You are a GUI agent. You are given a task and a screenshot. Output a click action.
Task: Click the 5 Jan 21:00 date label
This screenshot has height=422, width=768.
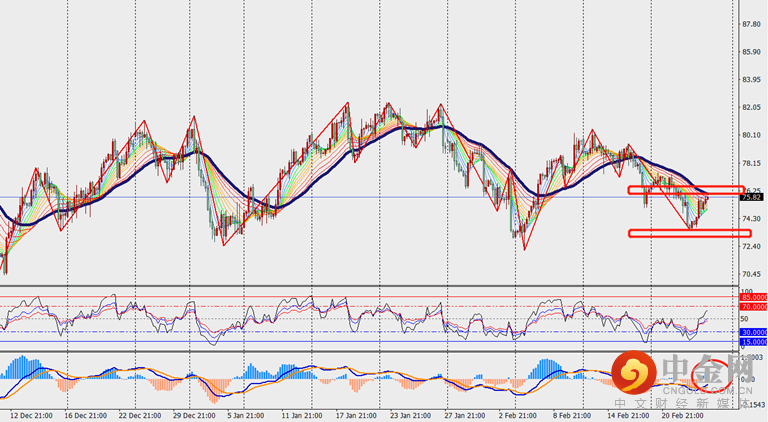tap(247, 412)
